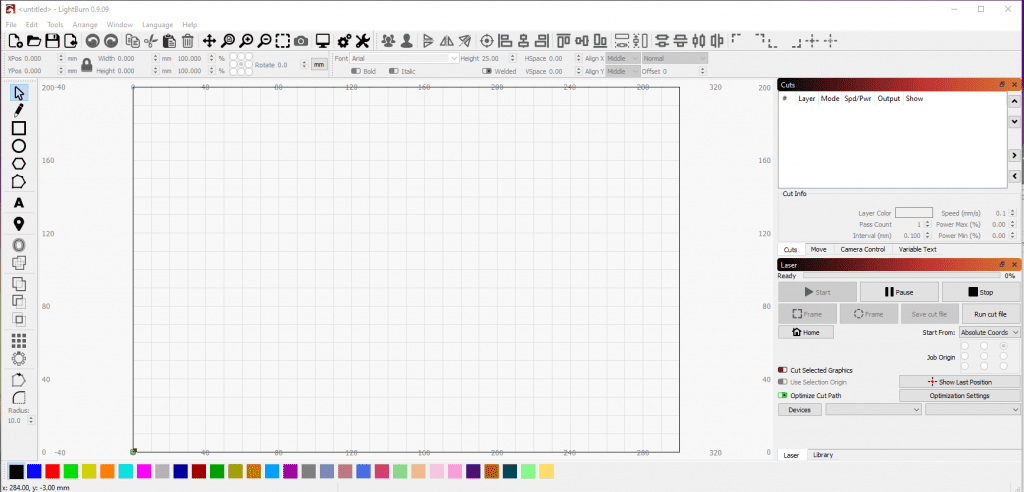Open the Arrange menu
The image size is (1024, 492).
pos(85,24)
